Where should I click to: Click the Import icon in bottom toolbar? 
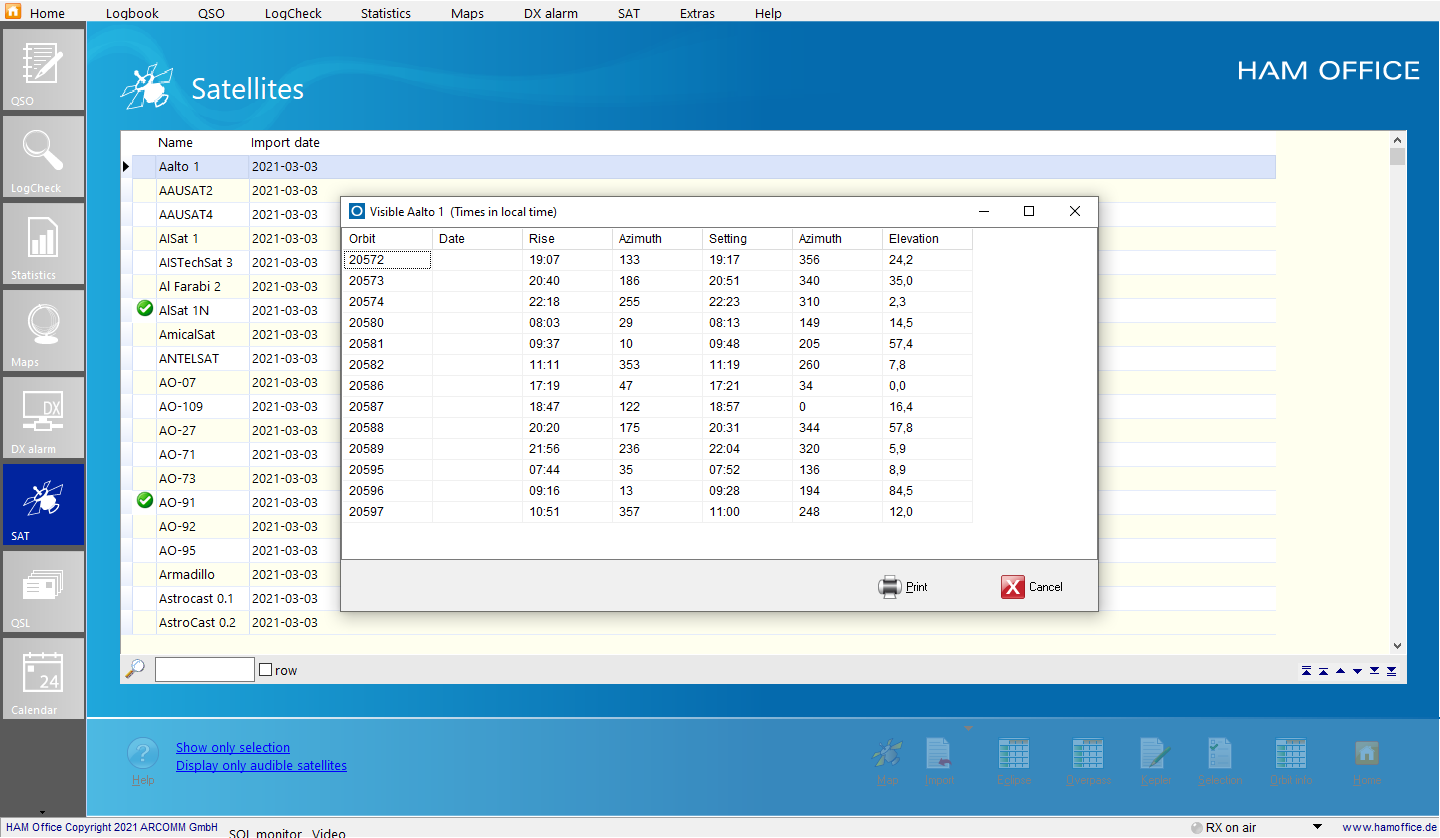pos(939,753)
